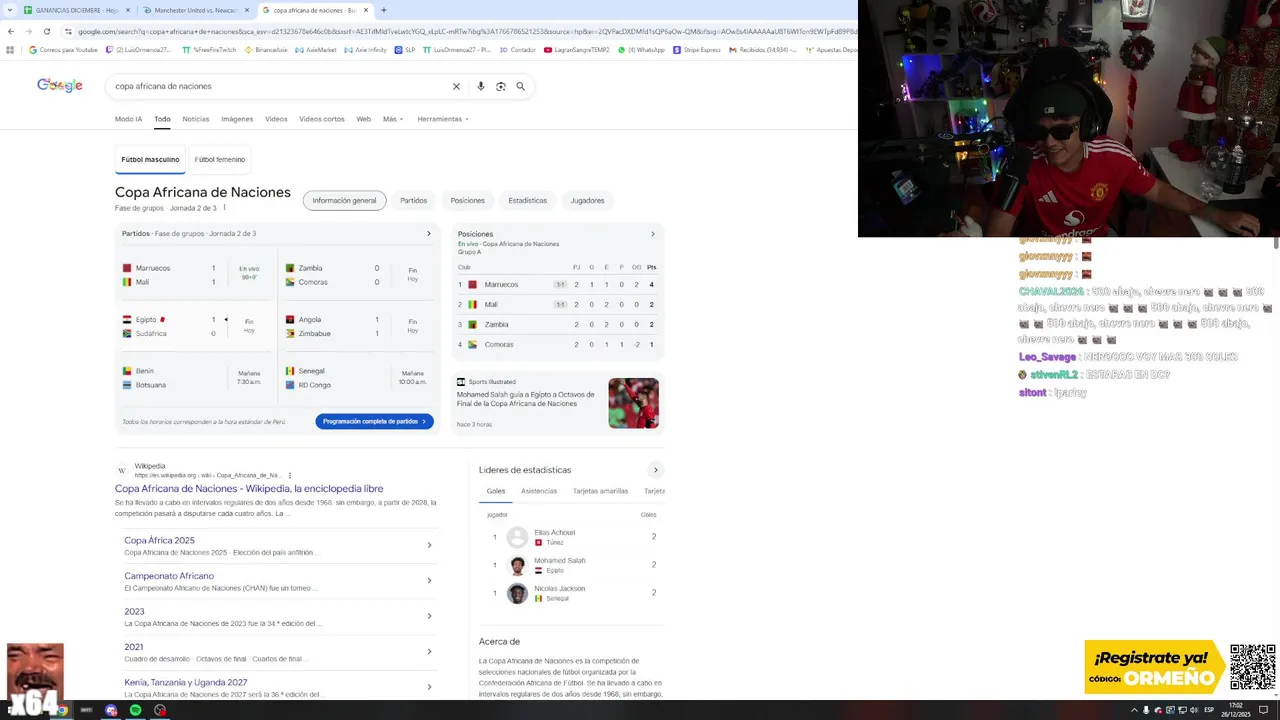Screen dimensions: 1280x720
Task: Select the Videos search filter
Action: (x=276, y=119)
